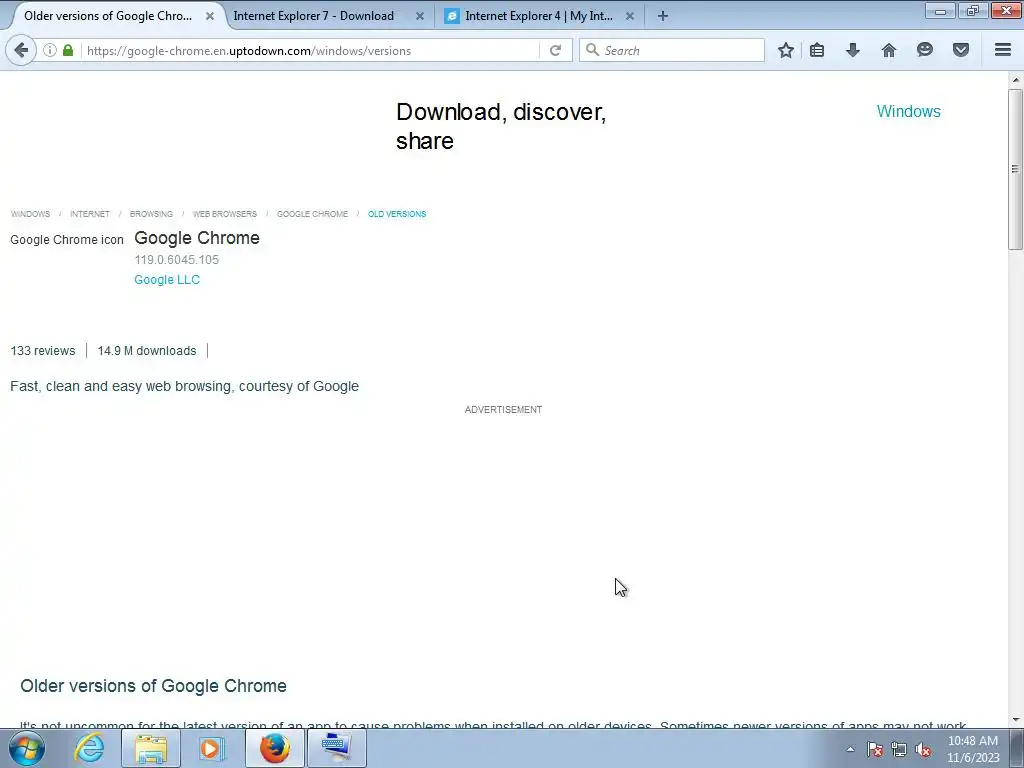Viewport: 1024px width, 768px height.
Task: Click the 133 reviews text
Action: pyautogui.click(x=42, y=351)
